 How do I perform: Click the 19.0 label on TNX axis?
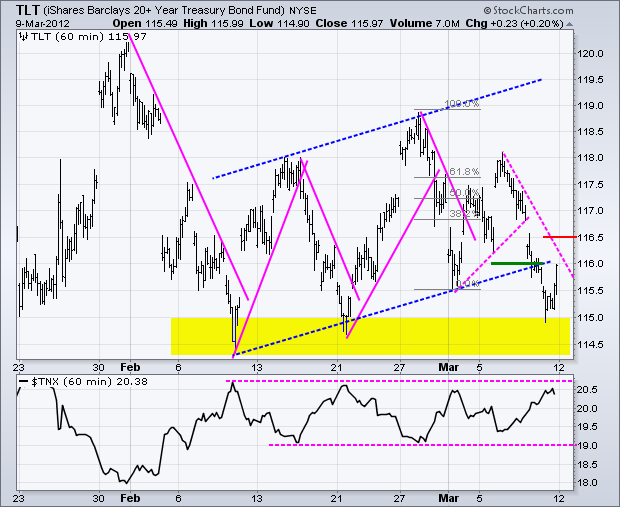coord(586,446)
